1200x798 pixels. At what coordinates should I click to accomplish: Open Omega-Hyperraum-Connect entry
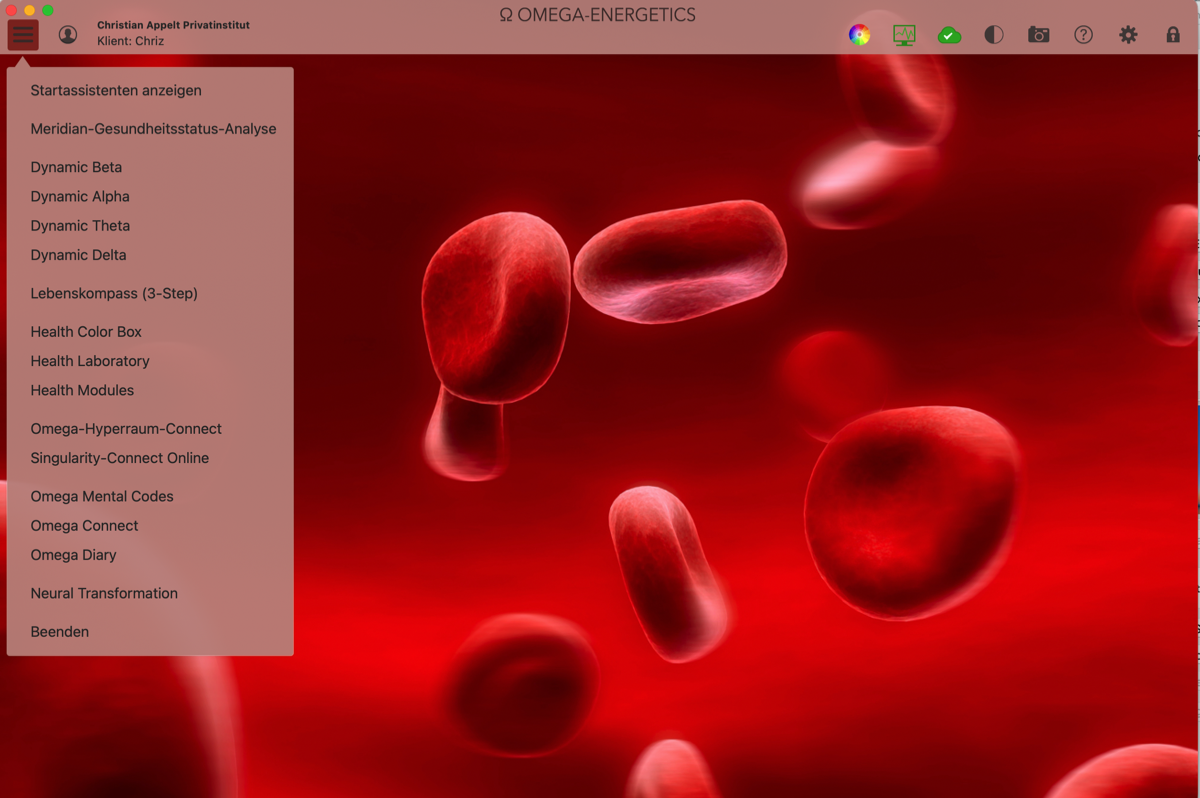click(x=126, y=429)
